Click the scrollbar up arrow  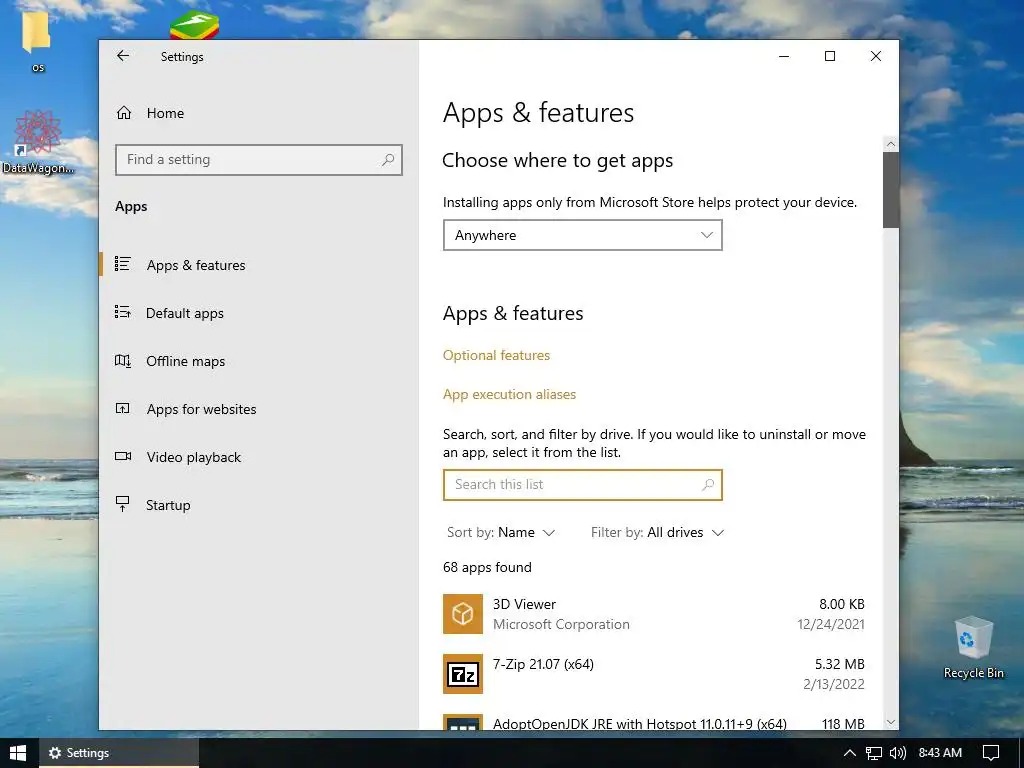[x=891, y=144]
